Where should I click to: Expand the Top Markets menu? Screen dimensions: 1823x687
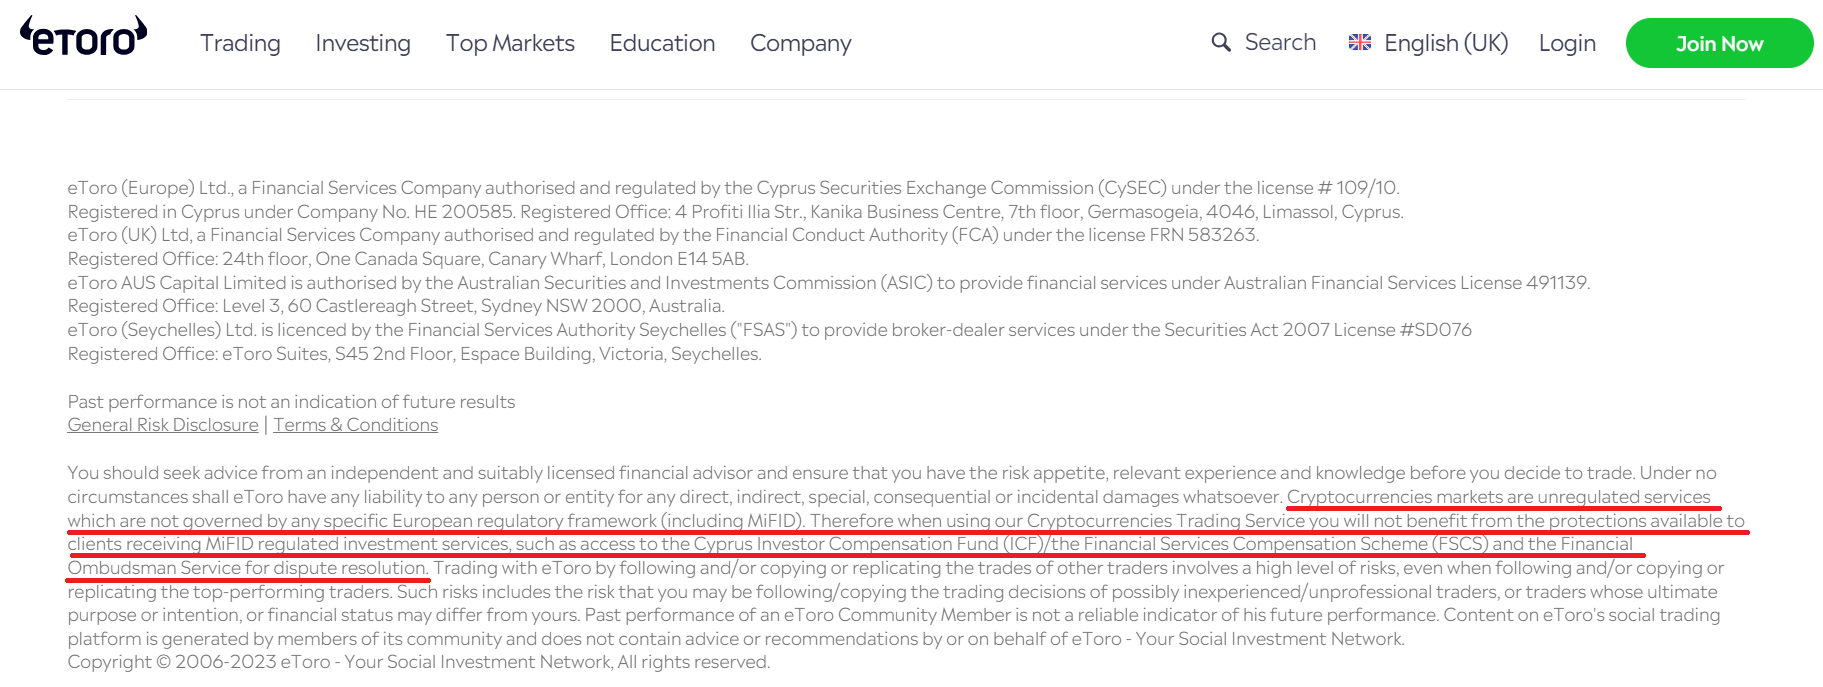click(x=510, y=43)
